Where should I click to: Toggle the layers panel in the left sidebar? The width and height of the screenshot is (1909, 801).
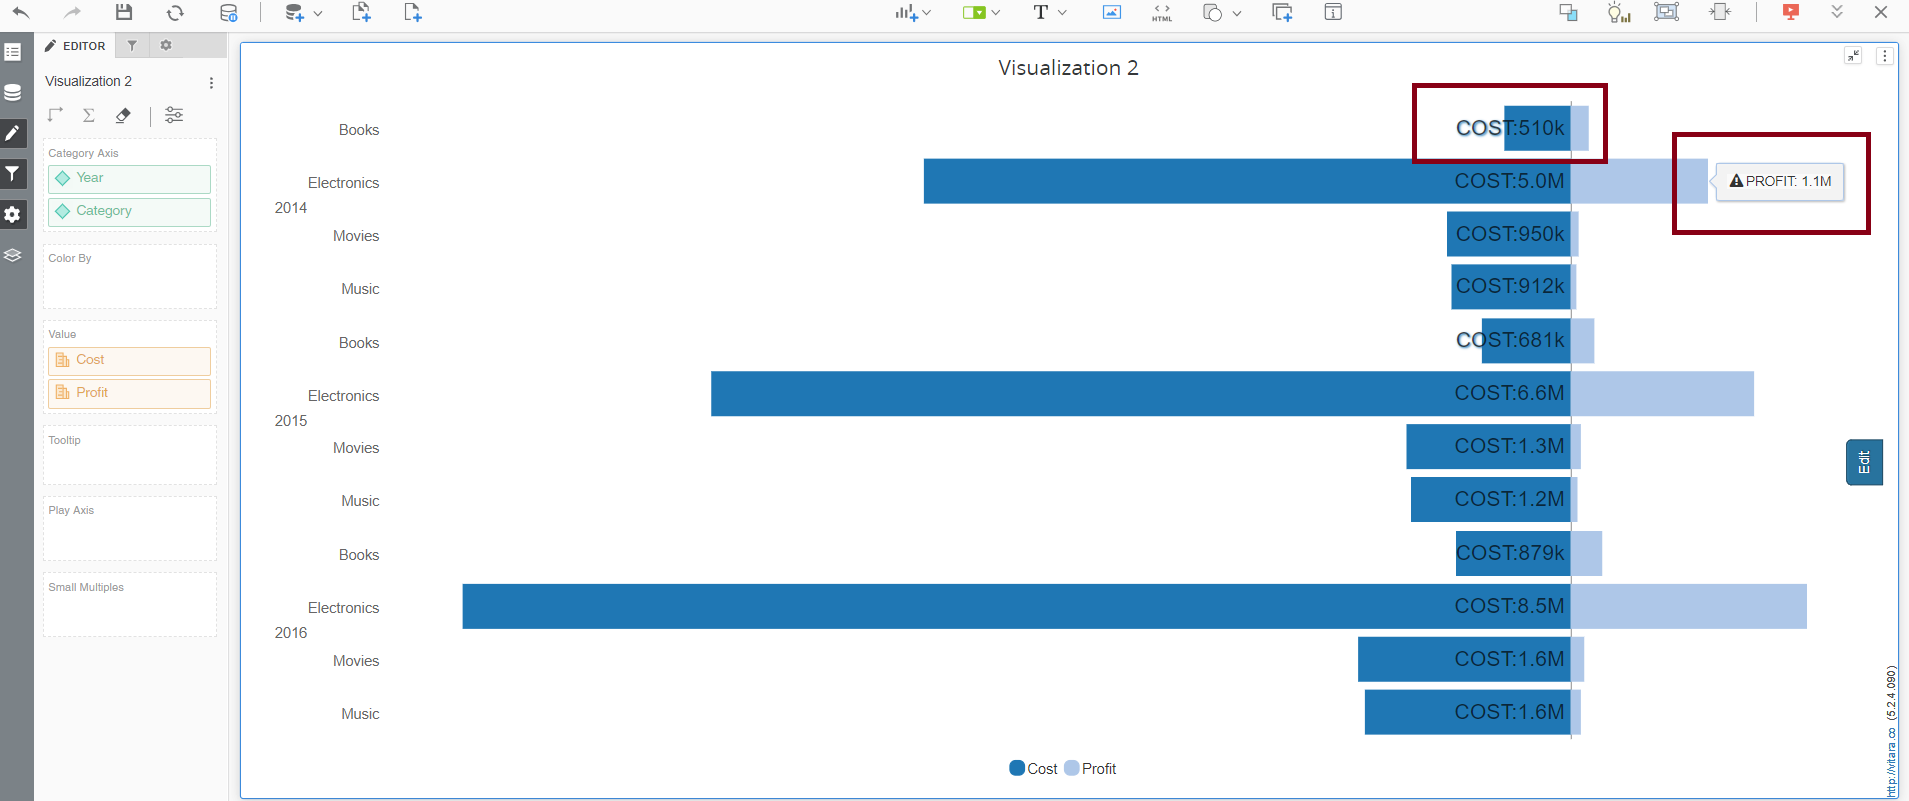pos(13,255)
